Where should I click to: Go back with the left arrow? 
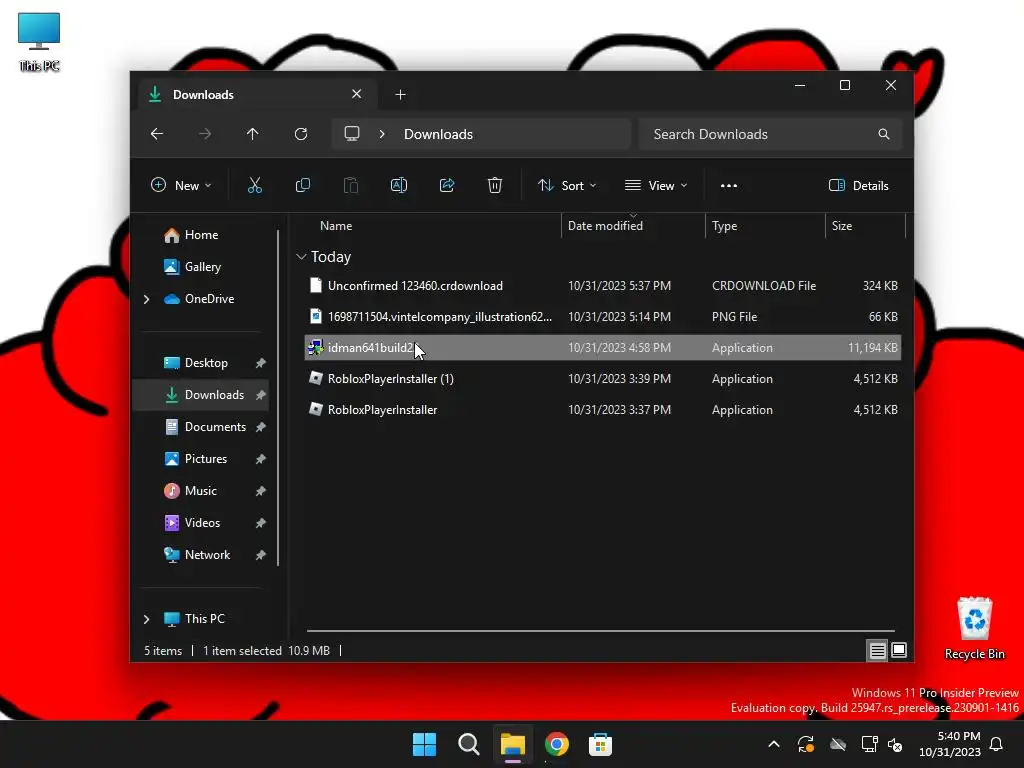pyautogui.click(x=157, y=134)
